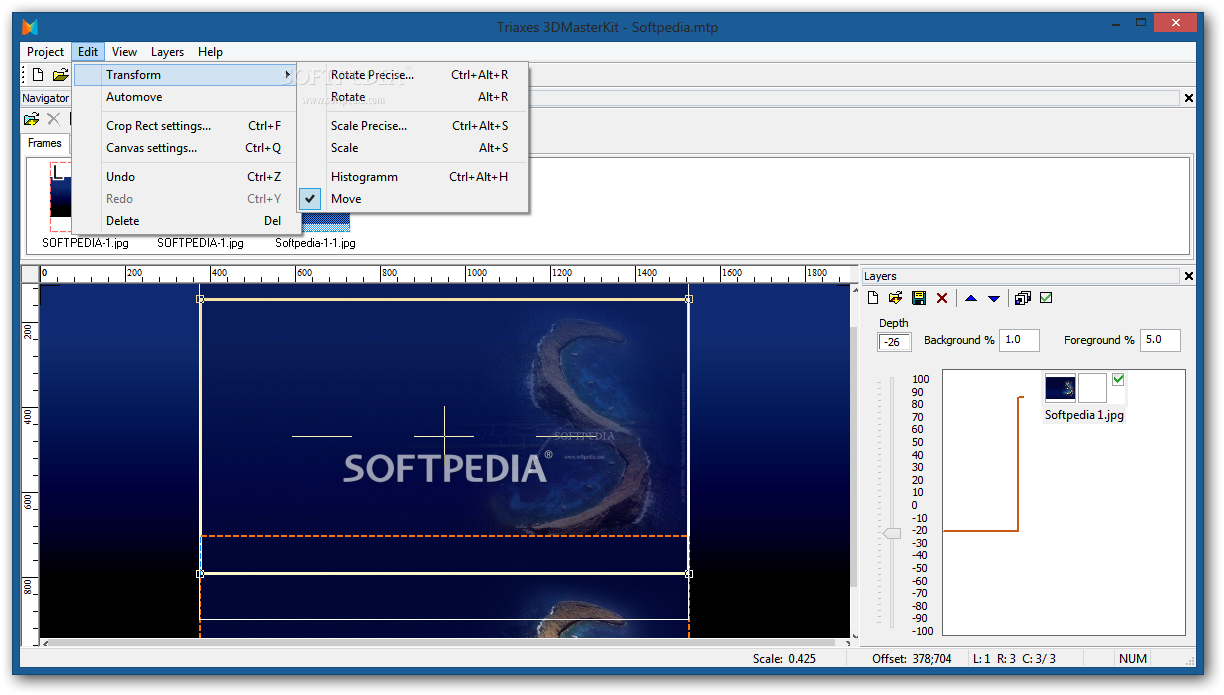Select Scale Alt+S in Transform submenu
The height and width of the screenshot is (695, 1224).
coord(413,148)
